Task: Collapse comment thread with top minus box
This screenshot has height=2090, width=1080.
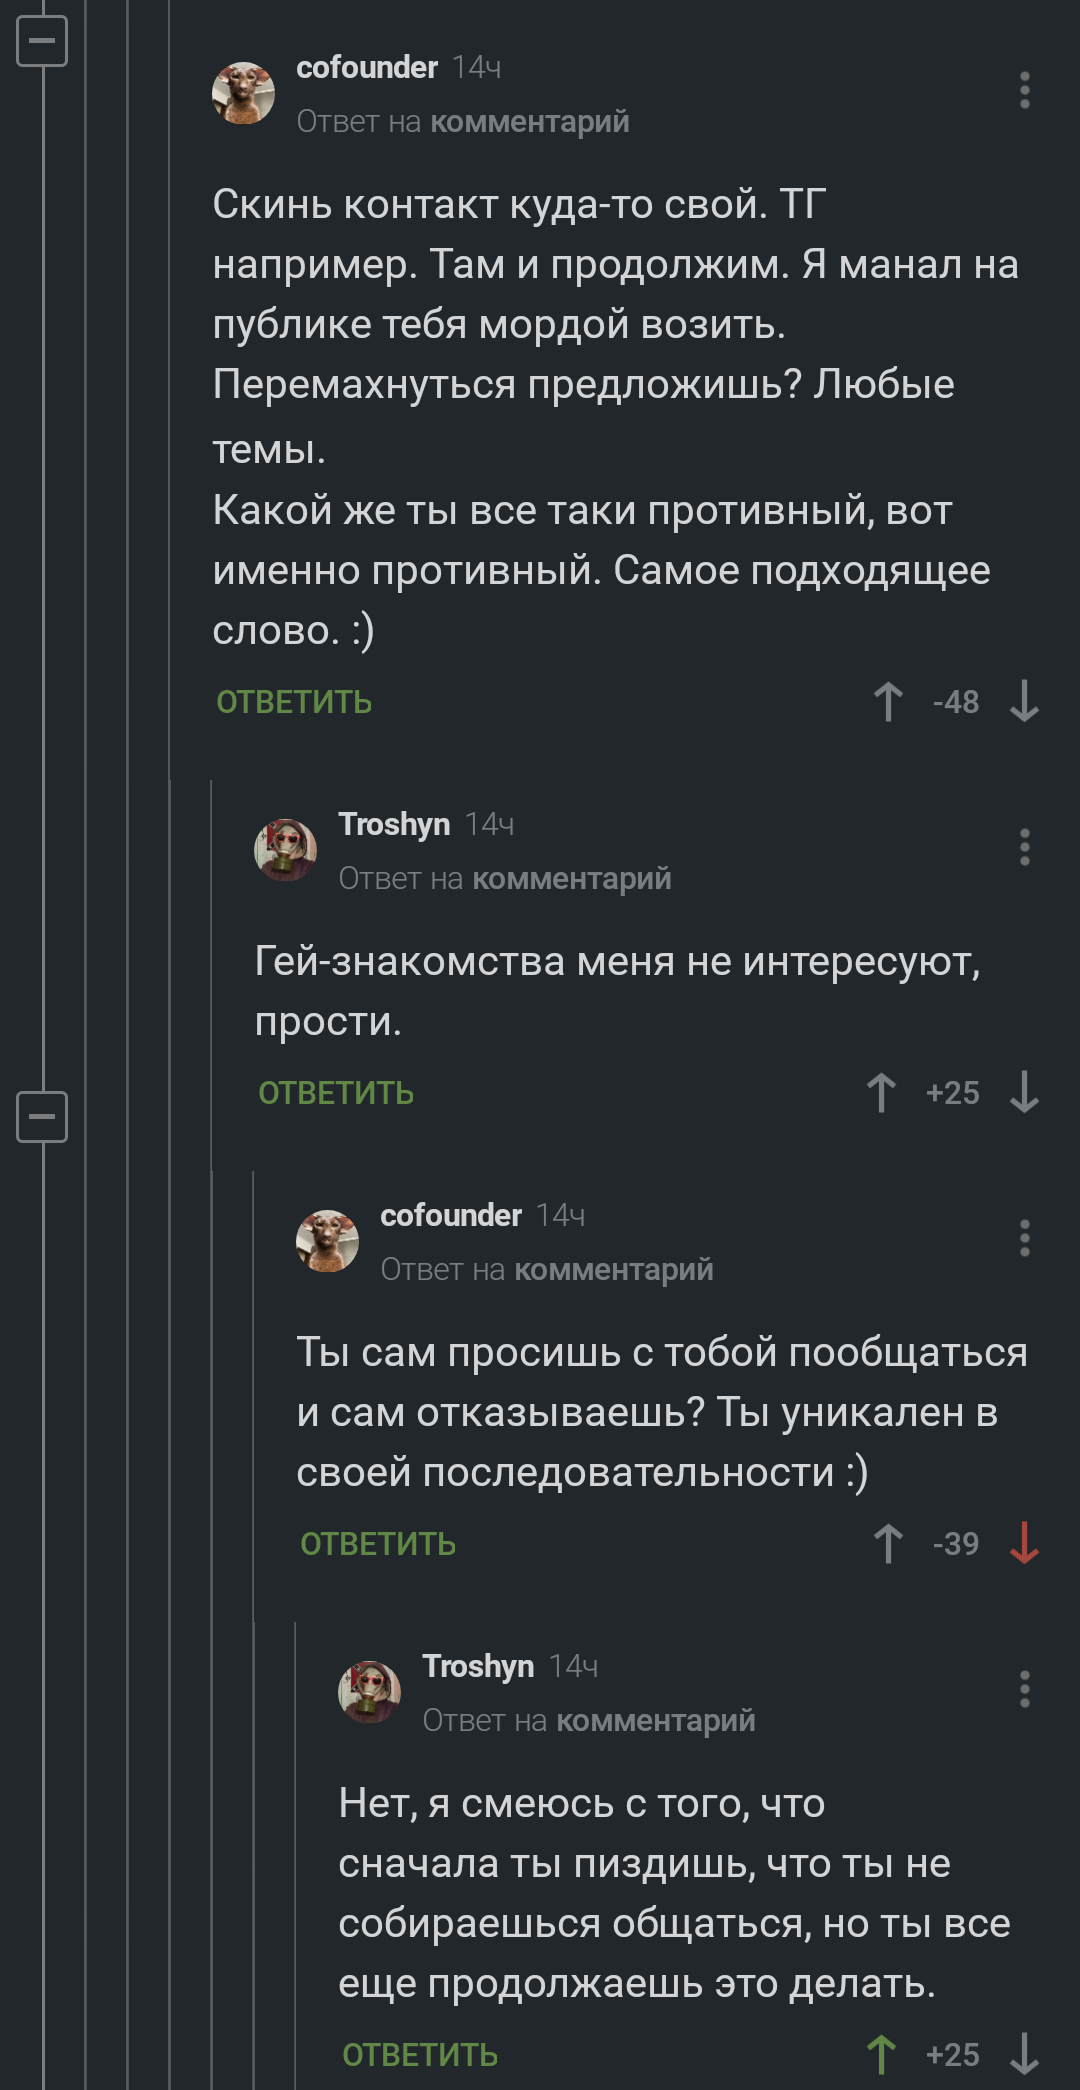Action: [42, 42]
